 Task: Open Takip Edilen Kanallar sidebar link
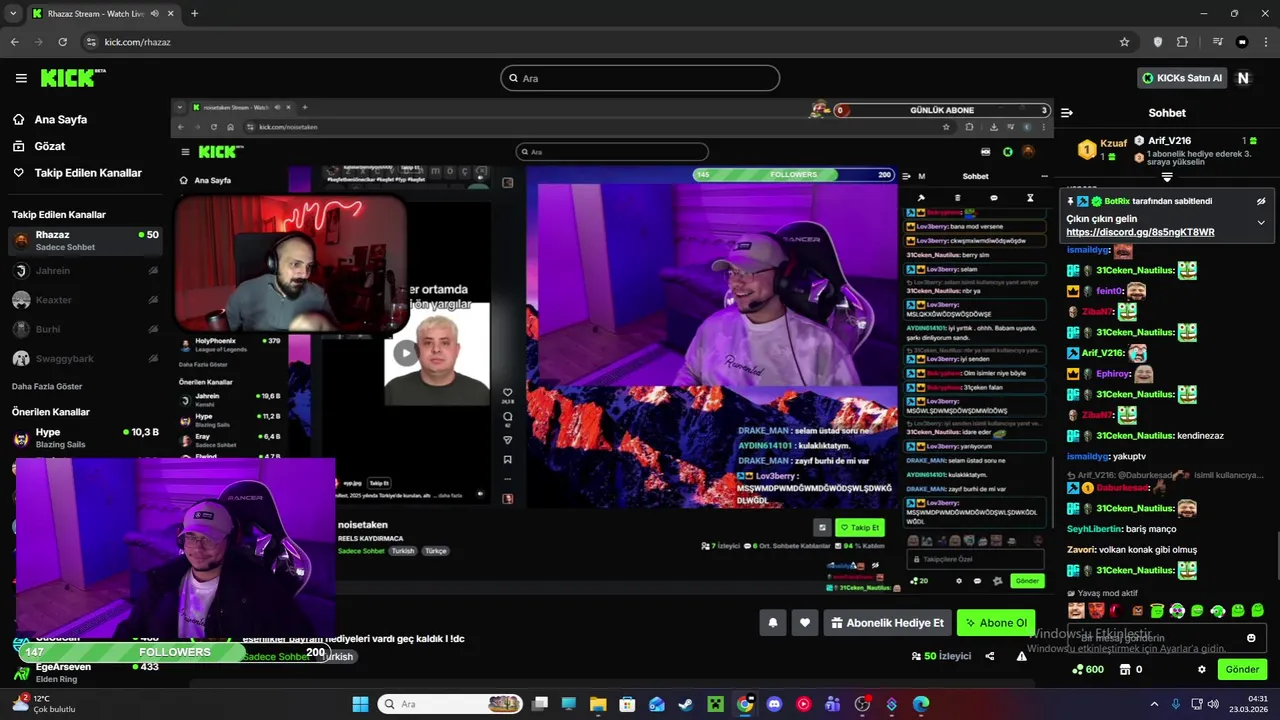(77, 173)
